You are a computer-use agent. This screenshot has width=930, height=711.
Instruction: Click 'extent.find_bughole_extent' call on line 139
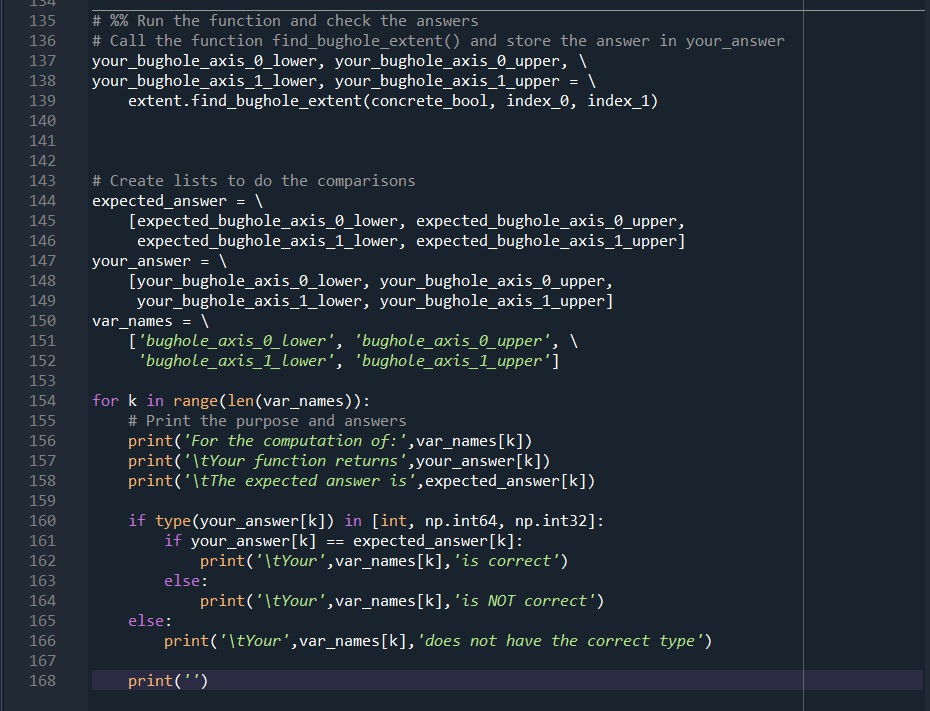[244, 101]
